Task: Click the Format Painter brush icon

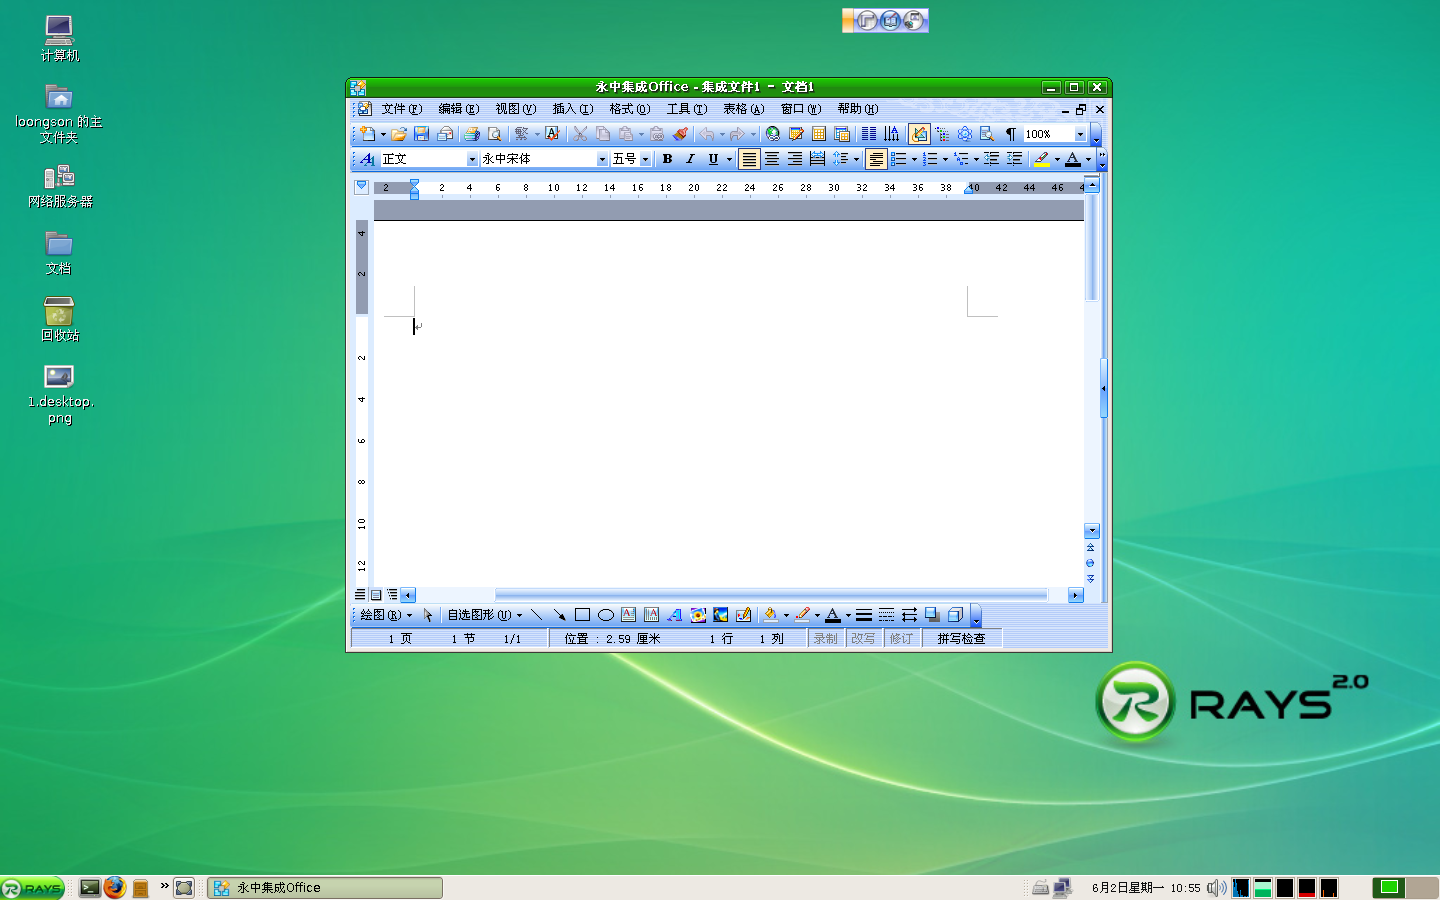Action: (680, 134)
